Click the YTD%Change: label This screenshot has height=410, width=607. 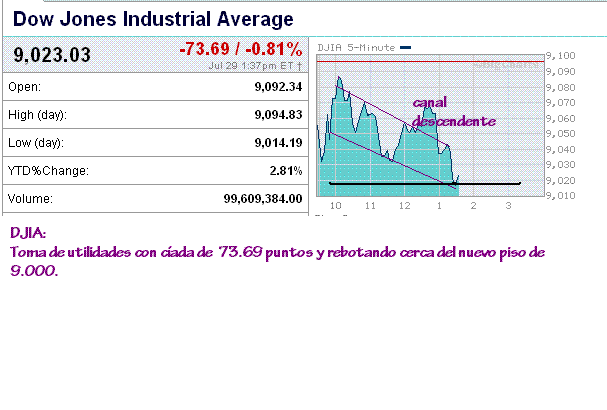pyautogui.click(x=48, y=171)
